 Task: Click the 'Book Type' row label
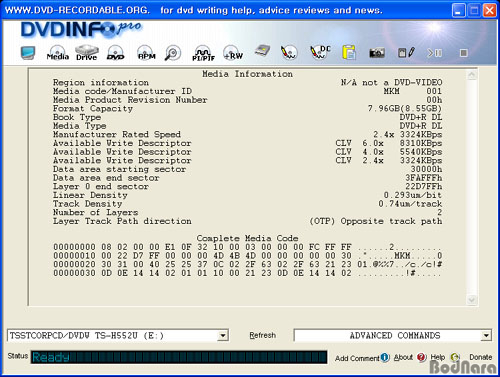click(x=77, y=117)
